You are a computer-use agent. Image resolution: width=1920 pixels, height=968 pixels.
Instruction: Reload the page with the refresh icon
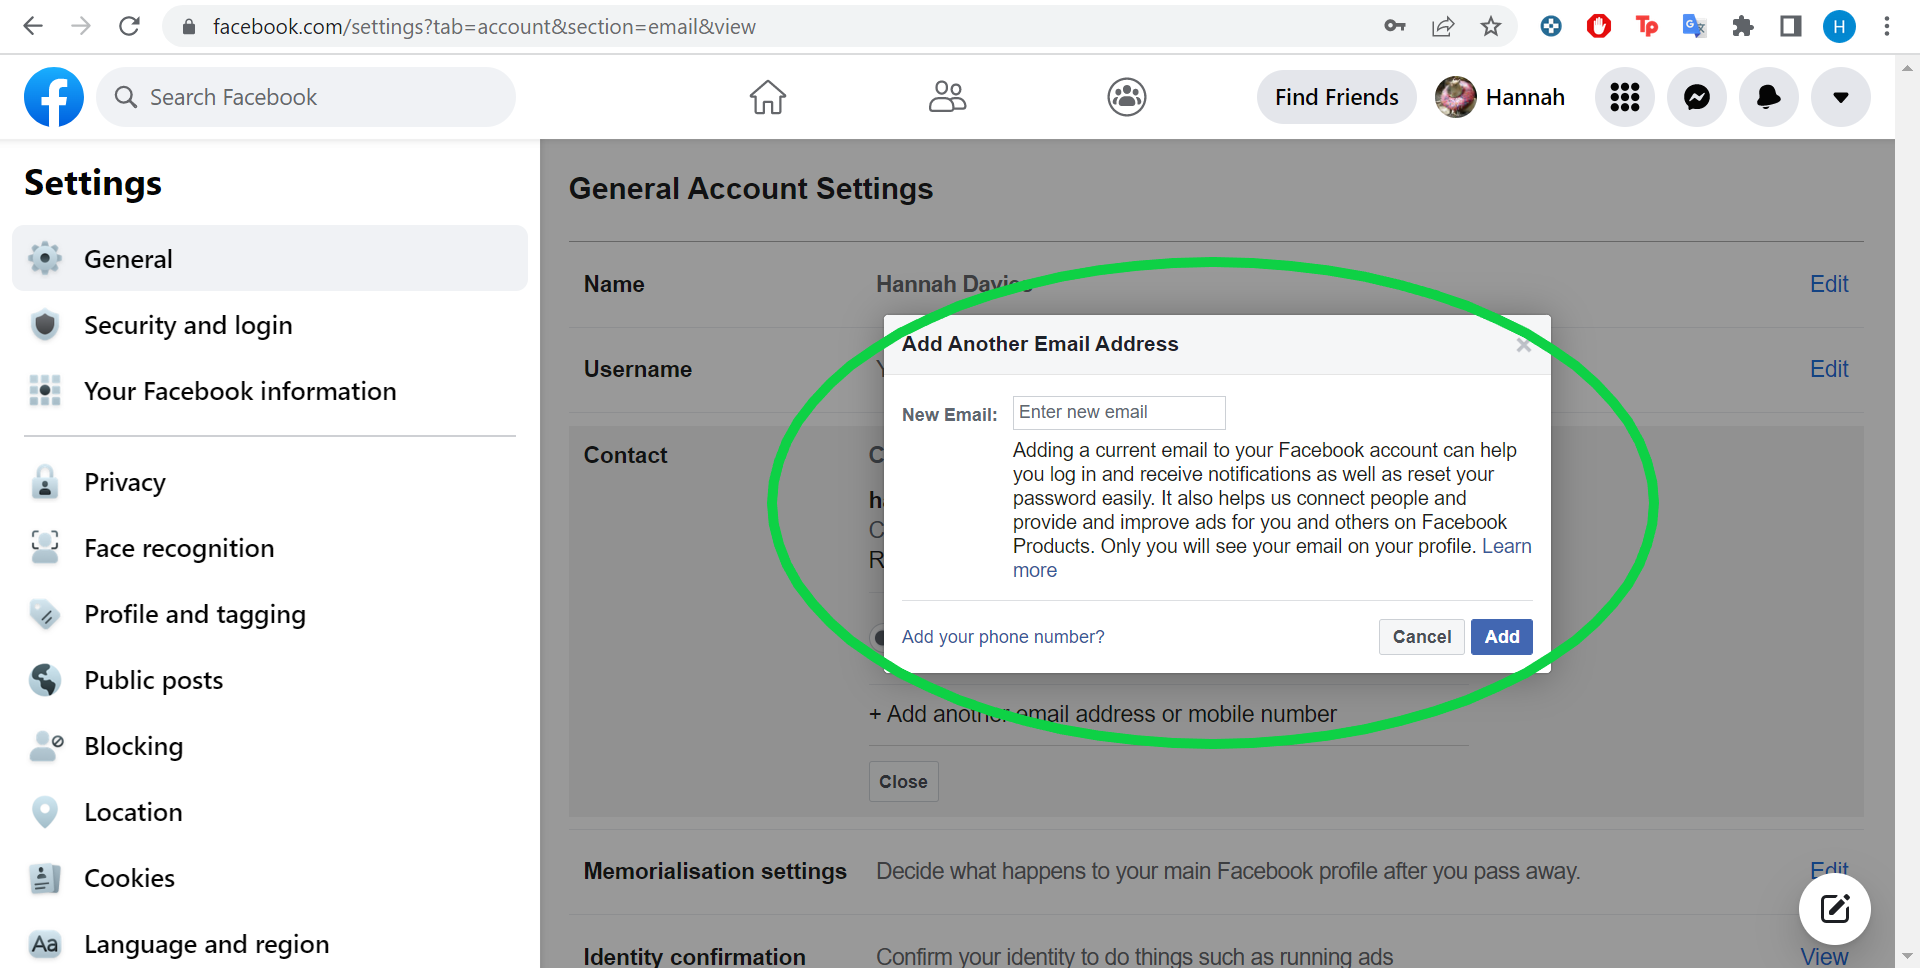coord(129,26)
